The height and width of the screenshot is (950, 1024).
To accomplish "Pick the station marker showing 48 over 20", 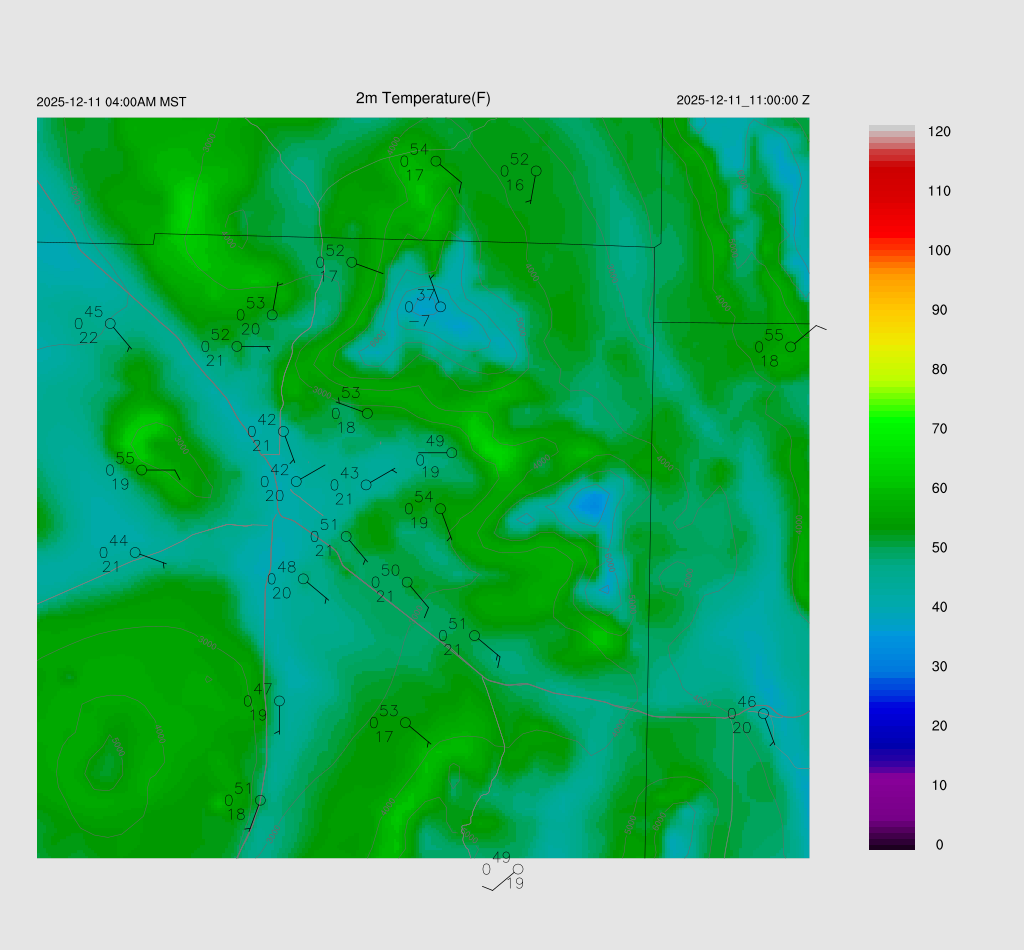I will tap(303, 579).
